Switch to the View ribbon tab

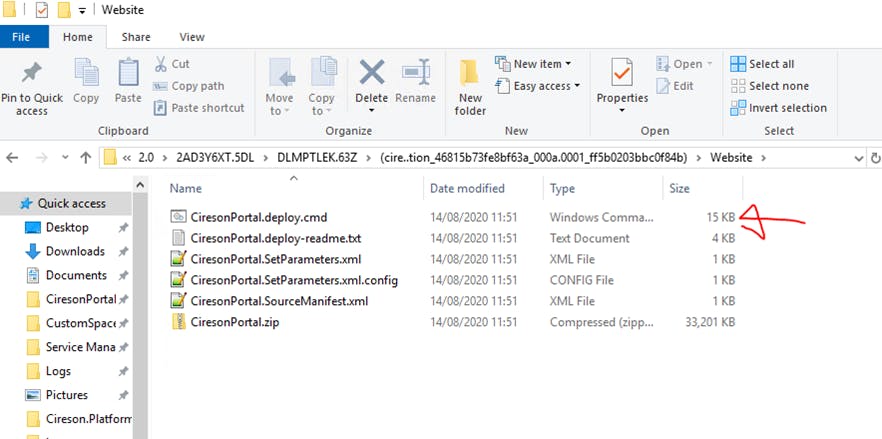pyautogui.click(x=192, y=37)
